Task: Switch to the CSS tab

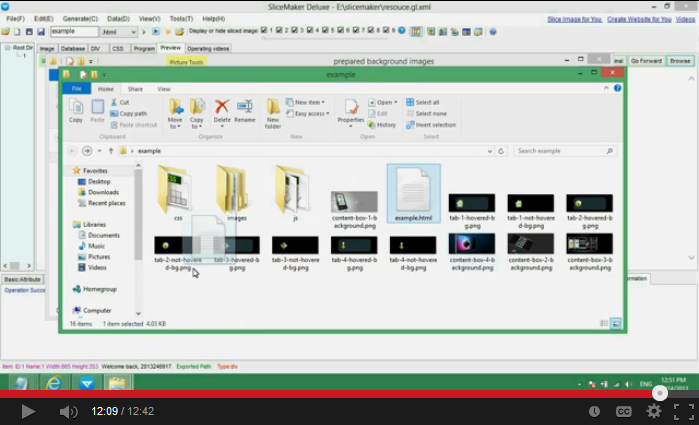Action: pos(118,49)
